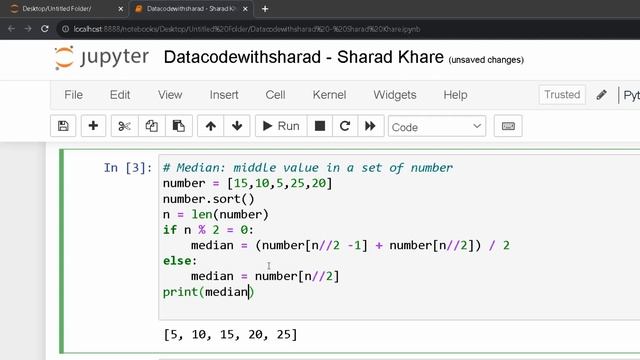Image resolution: width=640 pixels, height=360 pixels.
Task: Open the View menu
Action: point(170,95)
